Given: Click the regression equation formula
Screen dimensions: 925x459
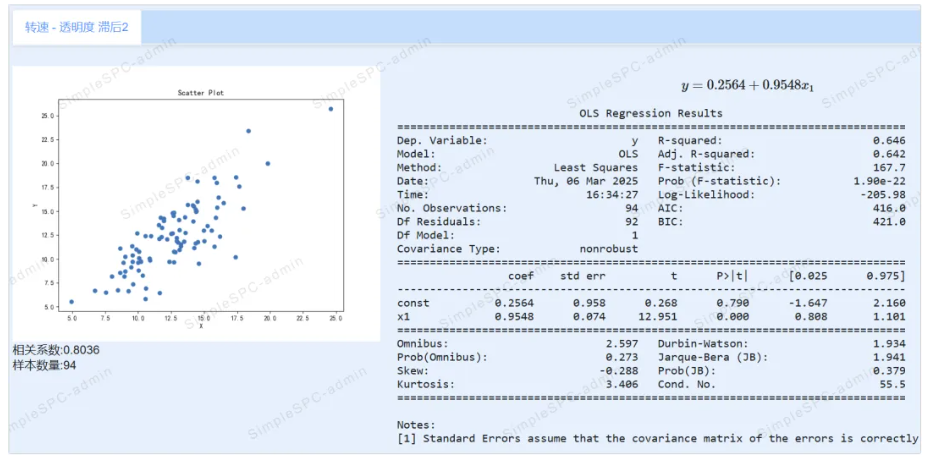Looking at the screenshot, I should click(747, 86).
